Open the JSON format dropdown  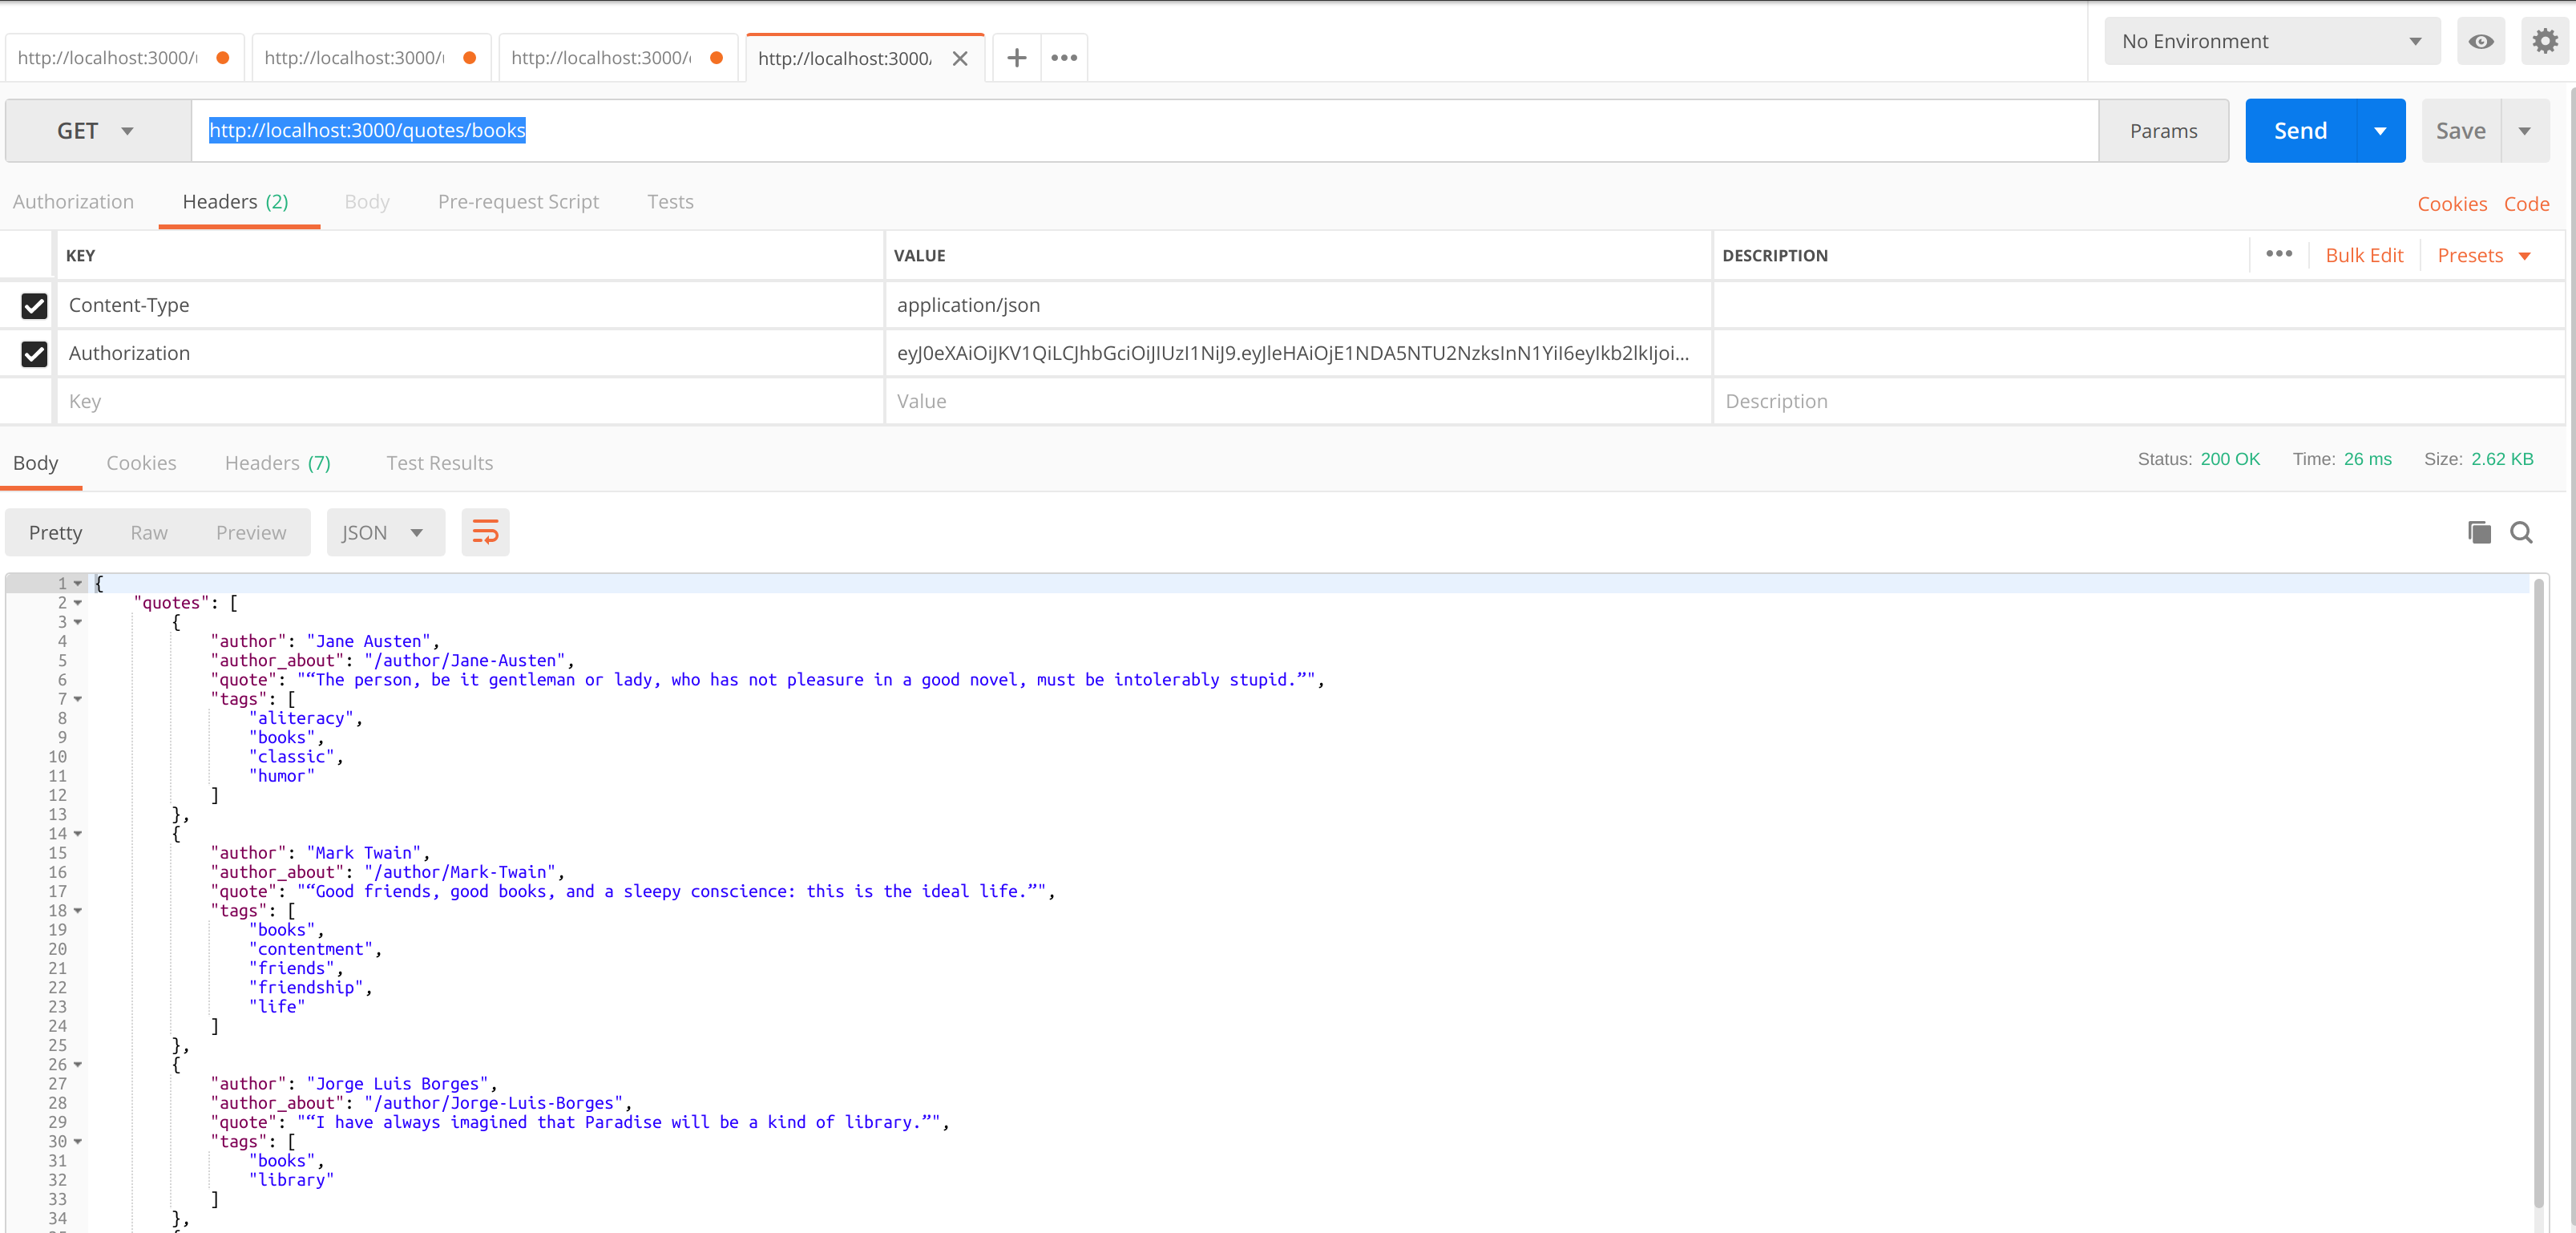point(385,532)
